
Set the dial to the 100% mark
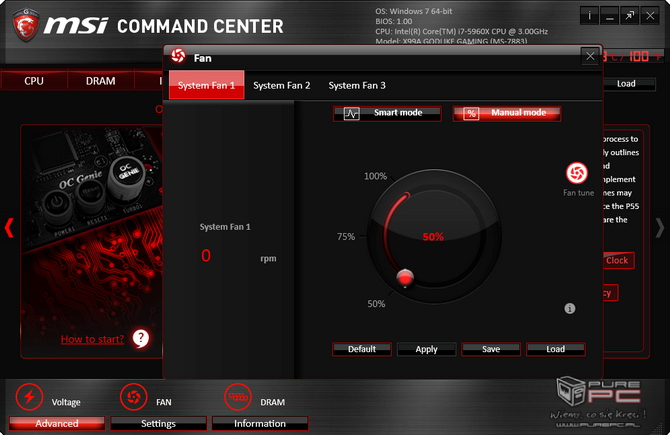pos(376,176)
